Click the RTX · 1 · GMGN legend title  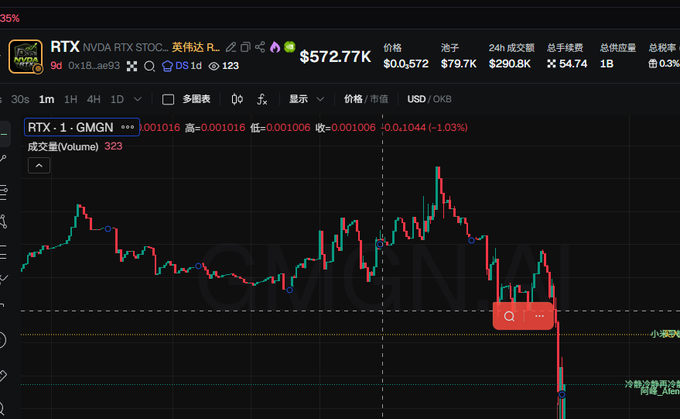pos(70,127)
